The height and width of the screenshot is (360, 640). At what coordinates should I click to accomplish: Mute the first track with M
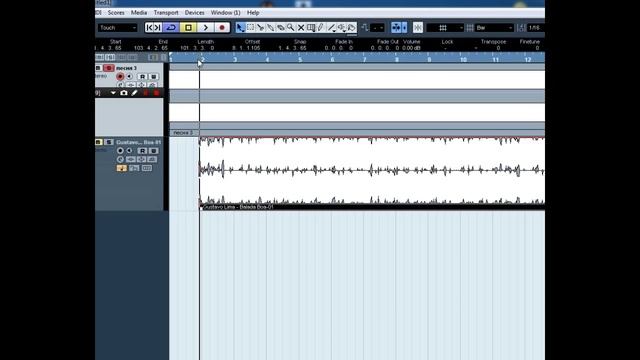point(98,68)
